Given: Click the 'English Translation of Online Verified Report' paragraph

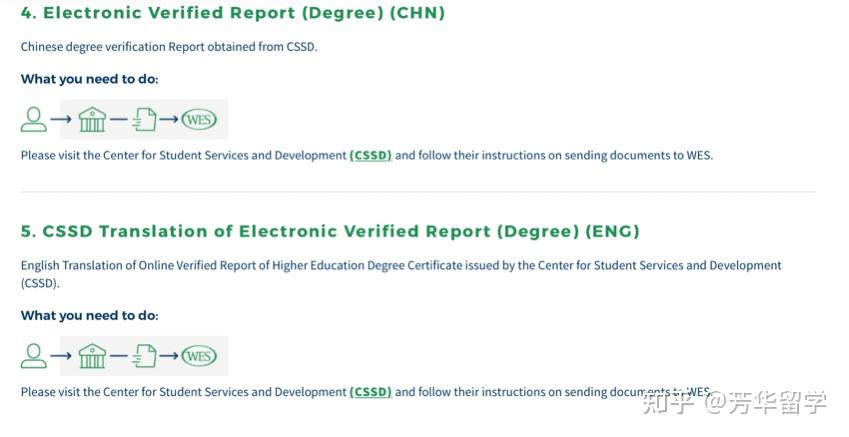Looking at the screenshot, I should 400,266.
